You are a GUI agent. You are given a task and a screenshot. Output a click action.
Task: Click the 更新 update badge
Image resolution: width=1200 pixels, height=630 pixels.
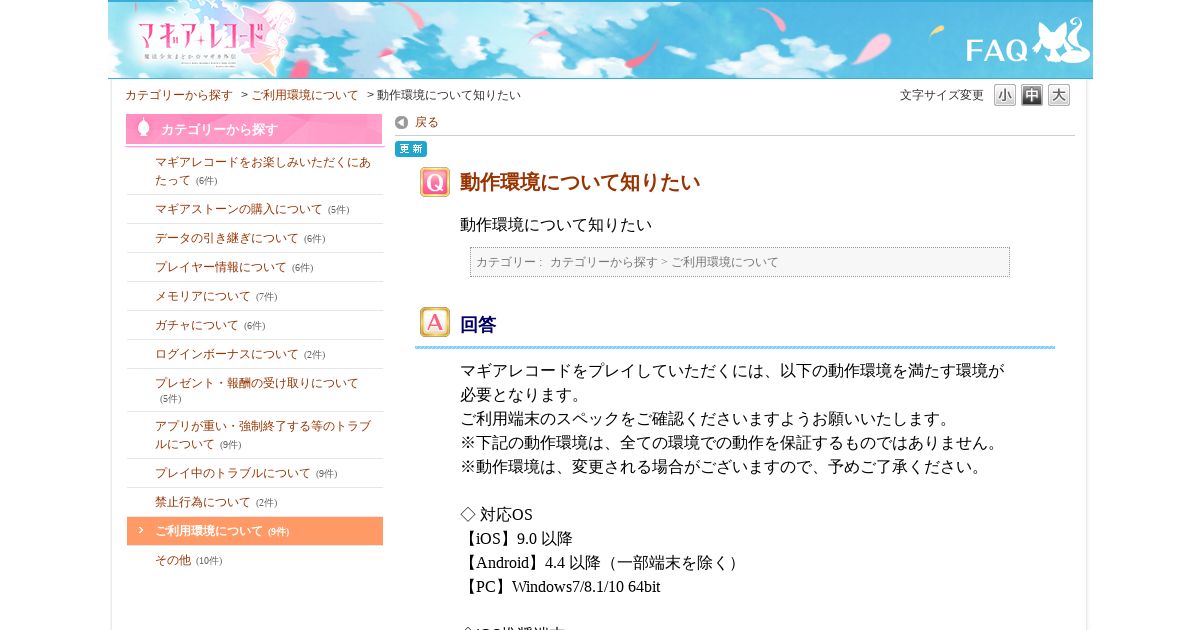(411, 149)
